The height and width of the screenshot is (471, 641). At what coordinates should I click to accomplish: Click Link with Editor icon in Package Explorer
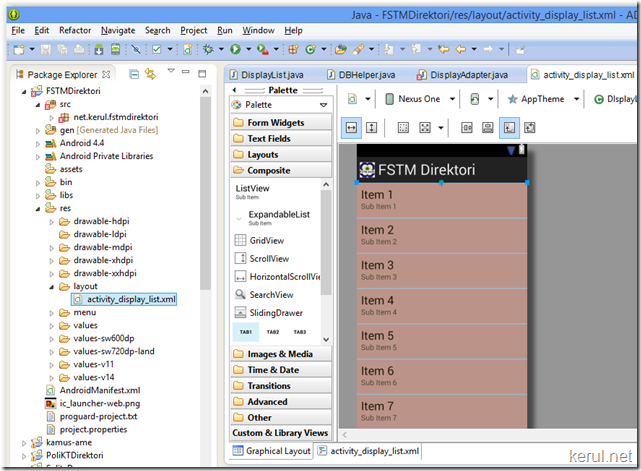(x=150, y=74)
